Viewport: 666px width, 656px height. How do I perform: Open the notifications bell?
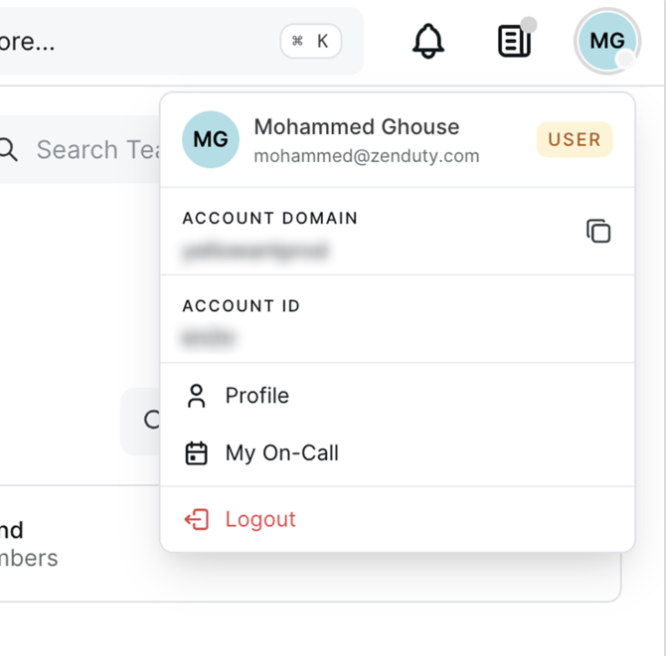pyautogui.click(x=428, y=41)
